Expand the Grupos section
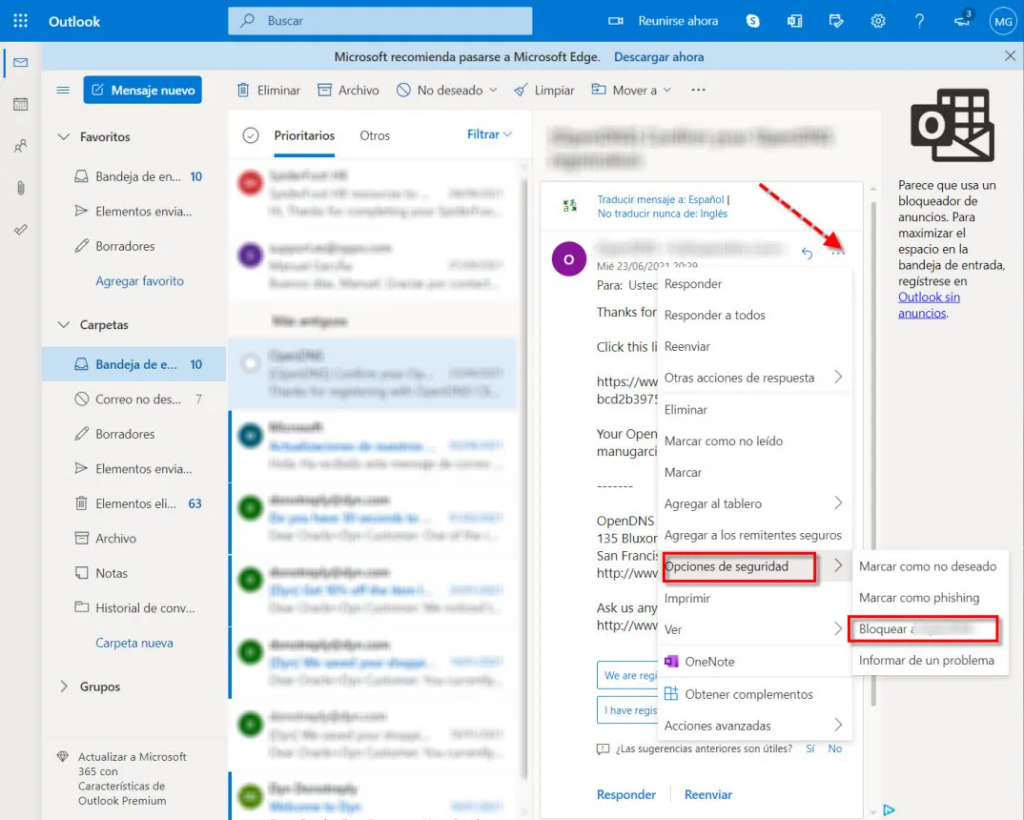The width and height of the screenshot is (1024, 820). [64, 687]
